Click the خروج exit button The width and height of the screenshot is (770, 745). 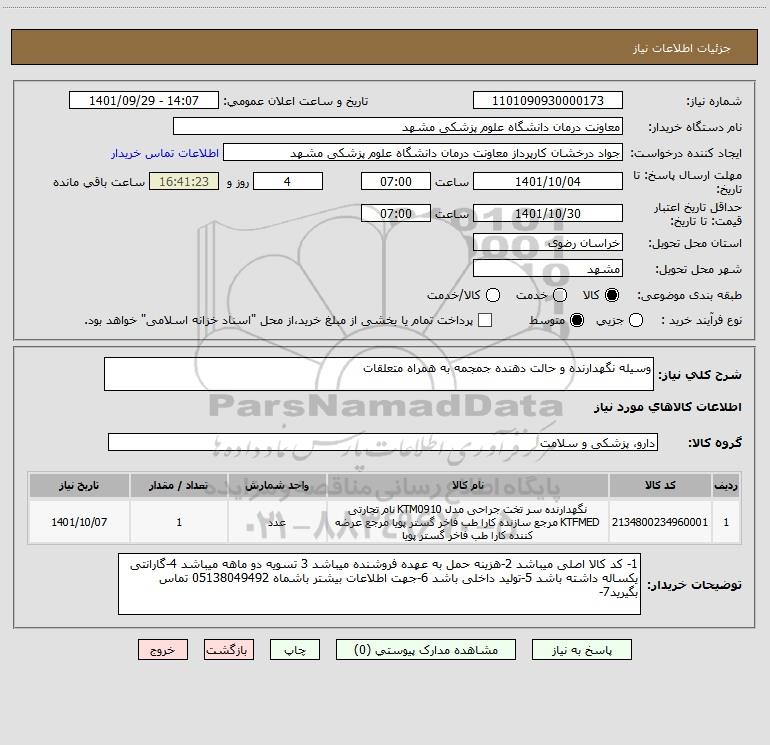(163, 650)
